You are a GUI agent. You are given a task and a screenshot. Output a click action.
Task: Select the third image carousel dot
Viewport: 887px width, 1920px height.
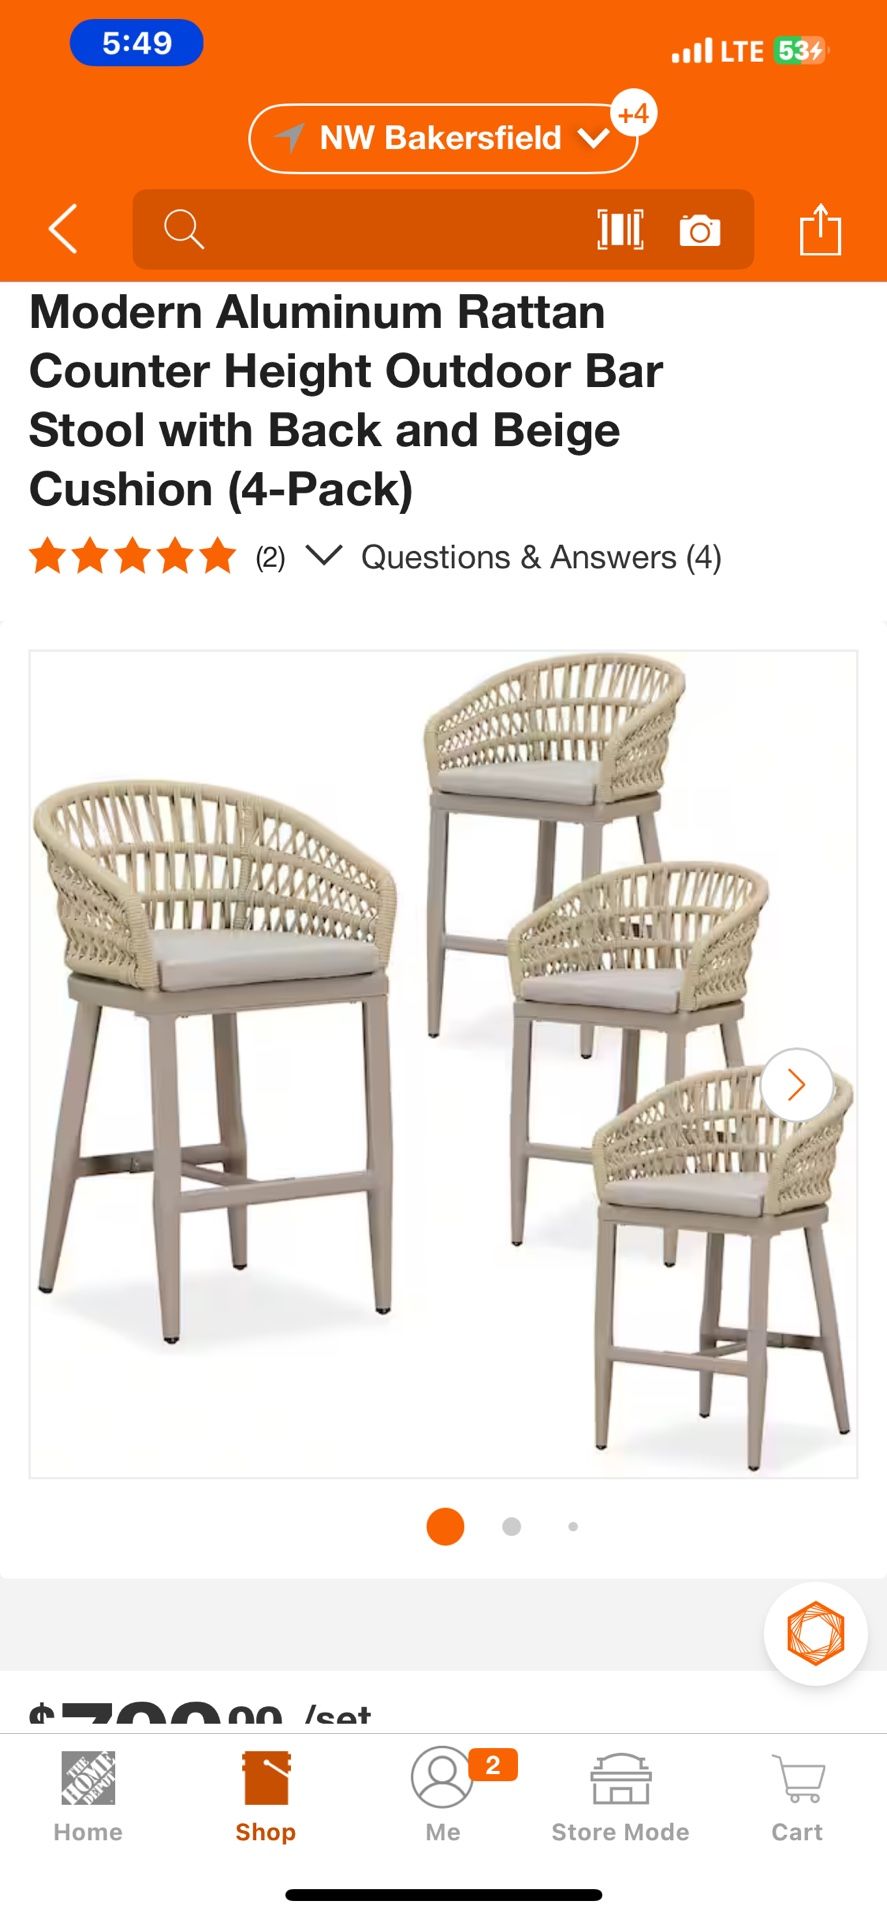(573, 1526)
